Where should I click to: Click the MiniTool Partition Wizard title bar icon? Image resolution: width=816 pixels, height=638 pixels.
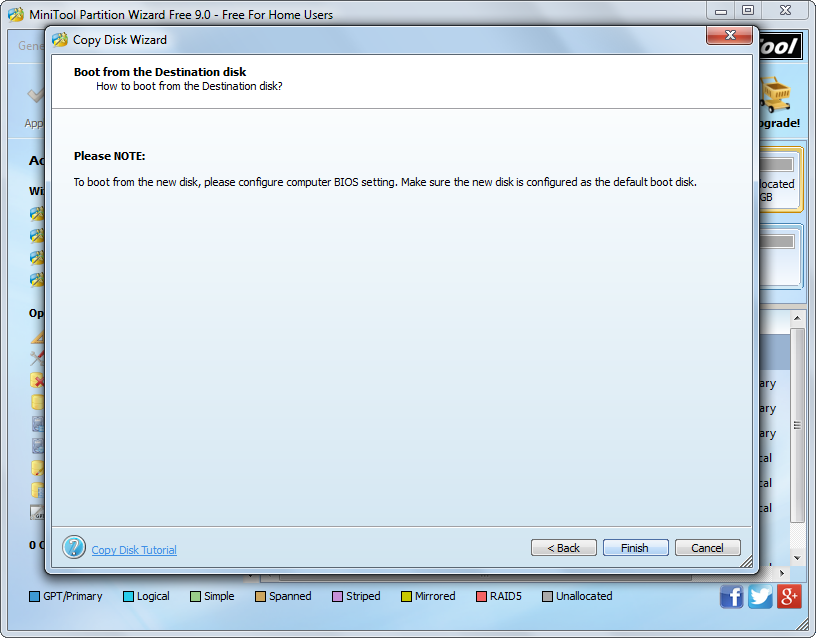click(16, 15)
